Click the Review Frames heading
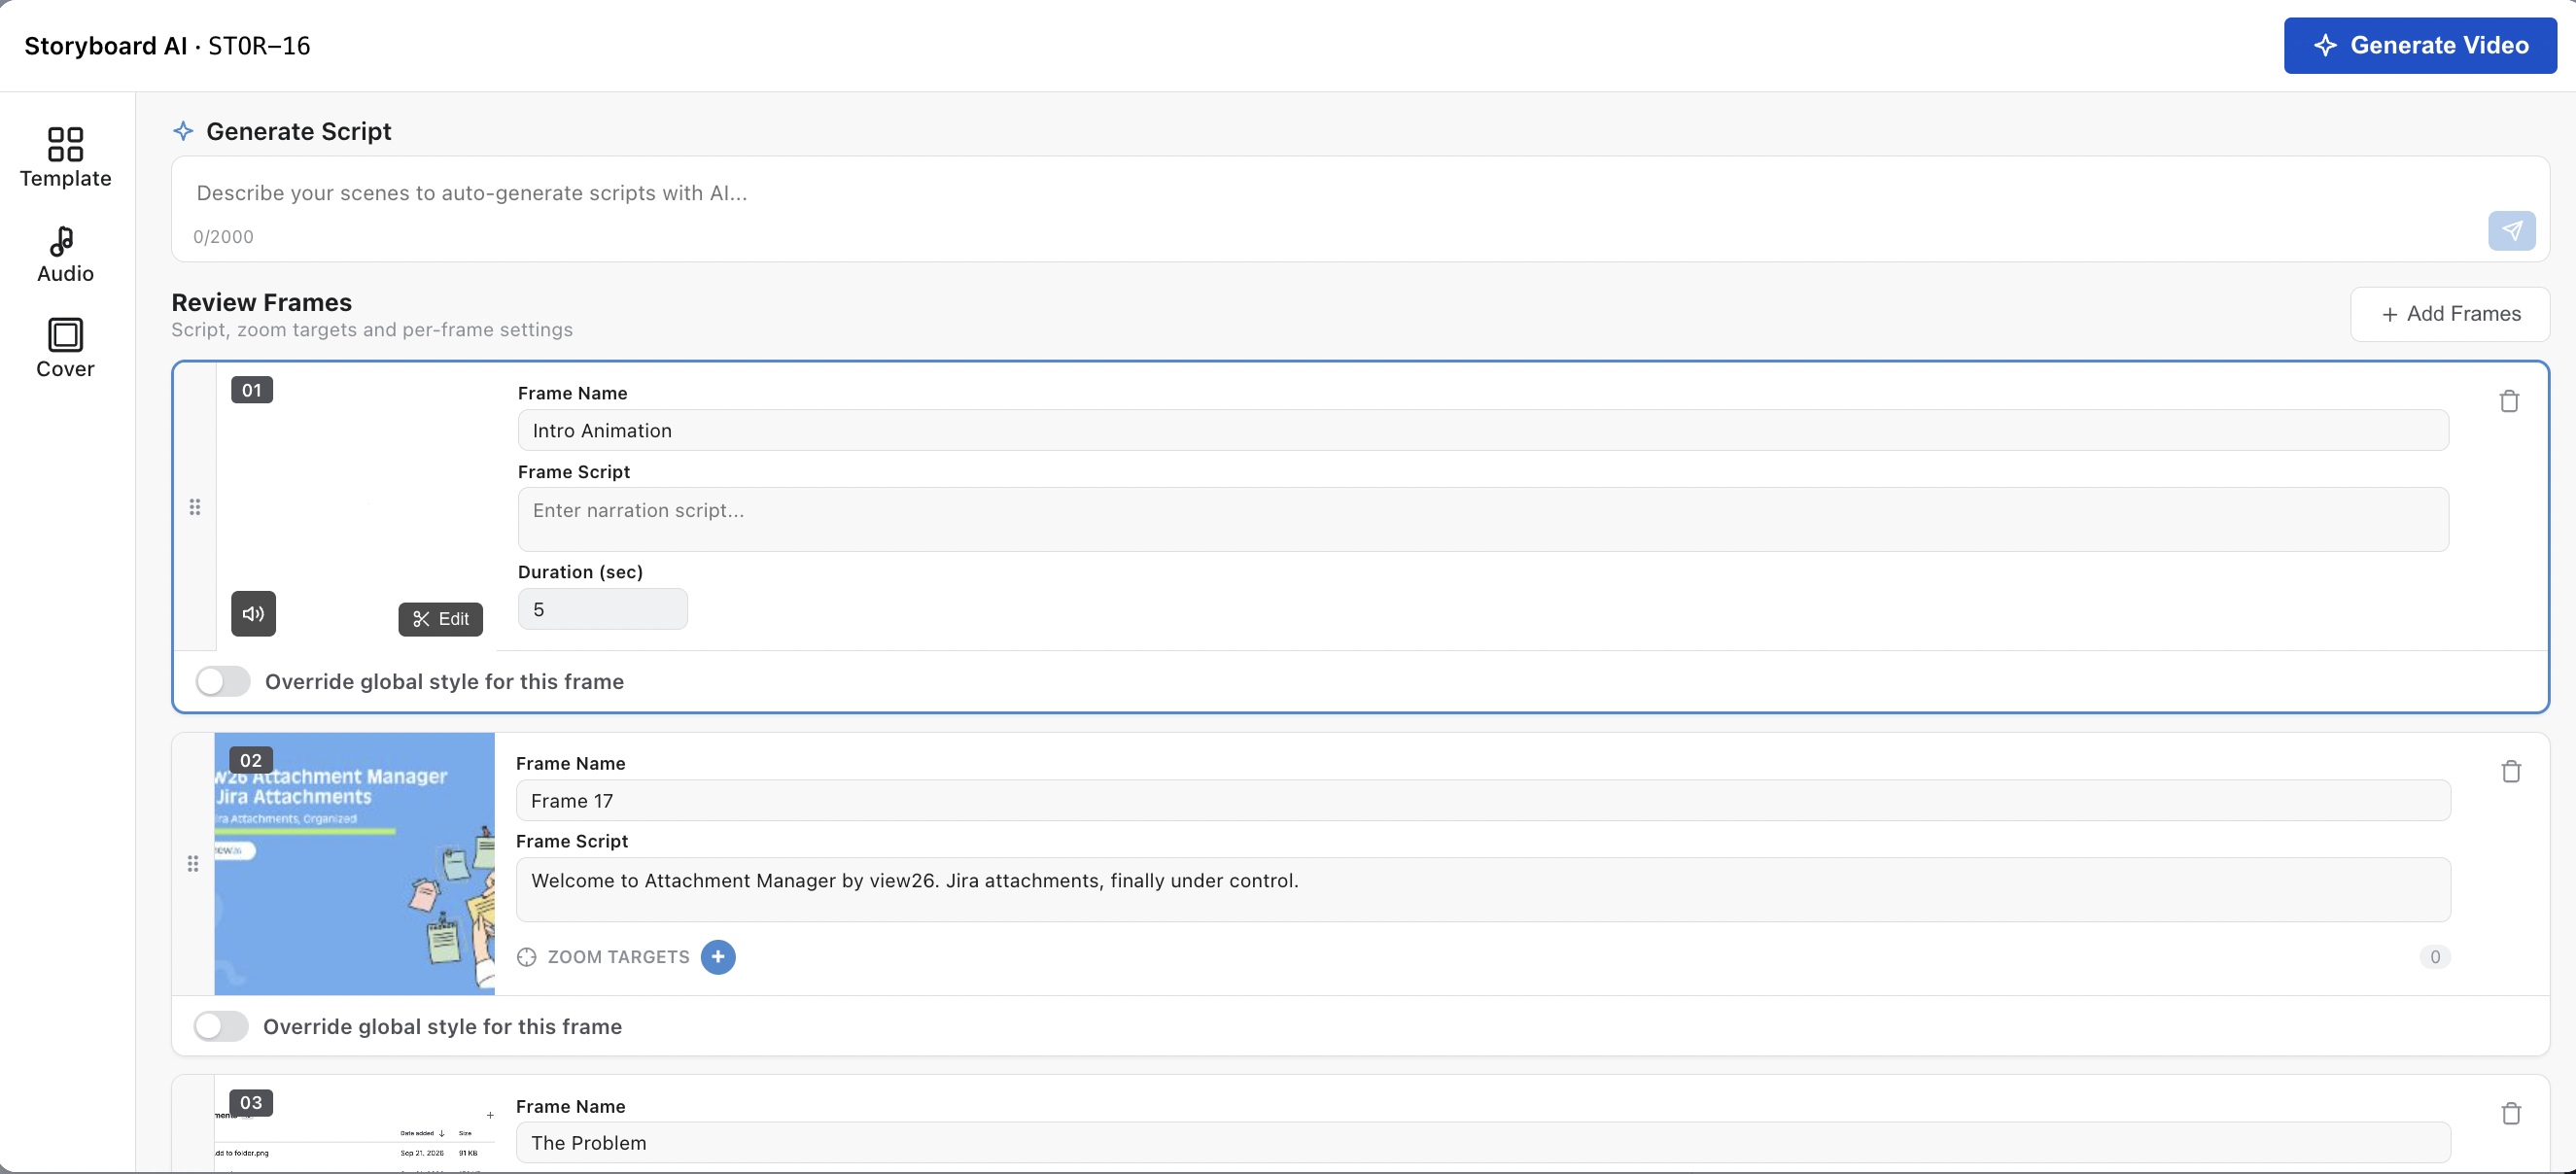 tap(262, 302)
